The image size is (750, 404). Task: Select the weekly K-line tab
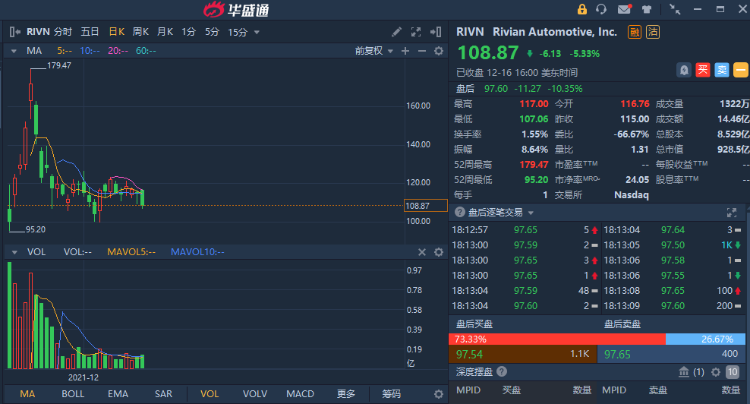141,32
